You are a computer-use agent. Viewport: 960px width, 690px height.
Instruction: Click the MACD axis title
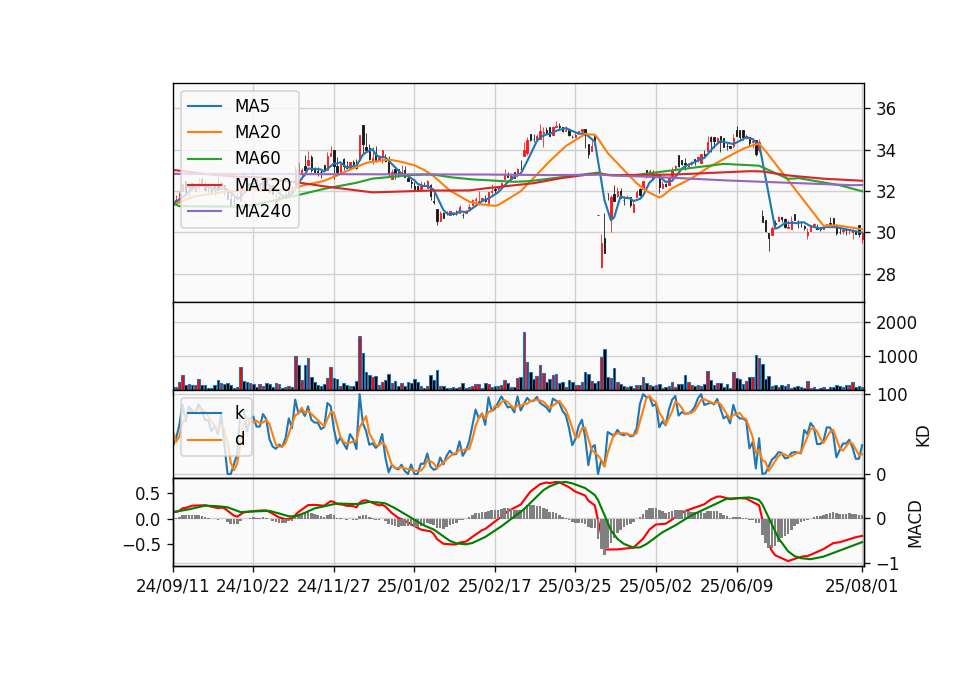point(915,524)
